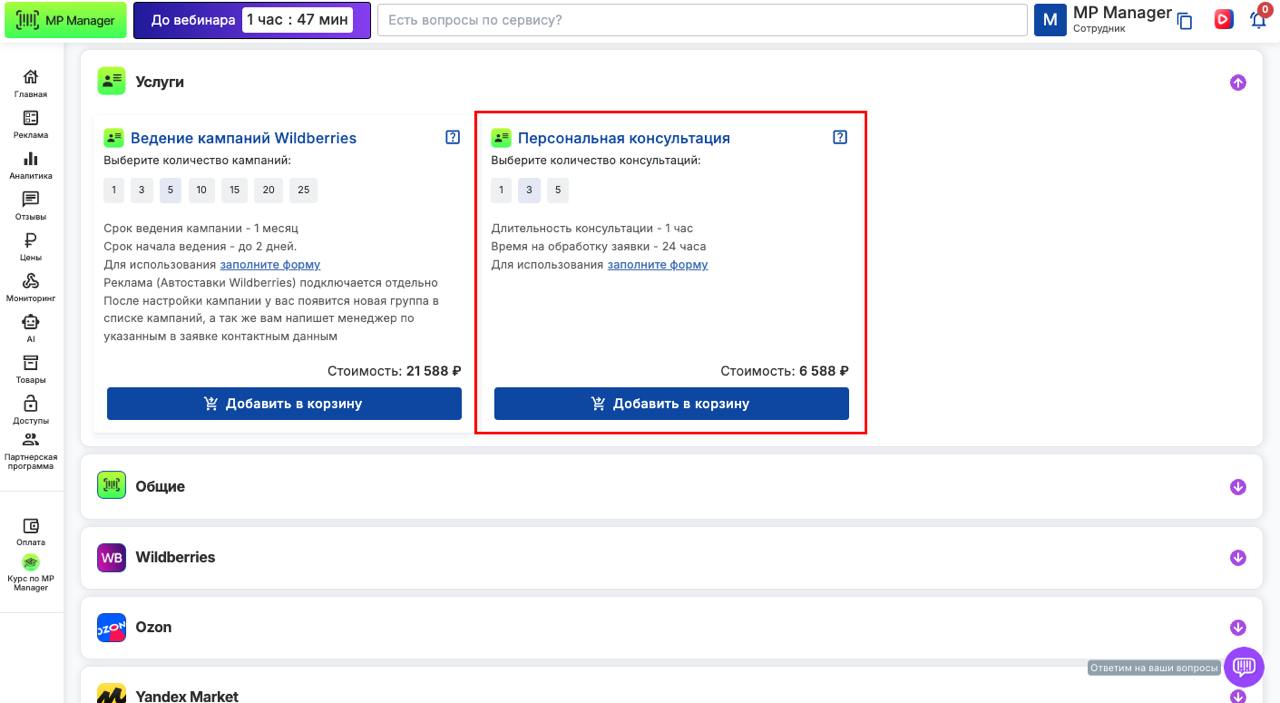The image size is (1280, 703).
Task: Open Реклама section in sidebar
Action: pos(30,119)
